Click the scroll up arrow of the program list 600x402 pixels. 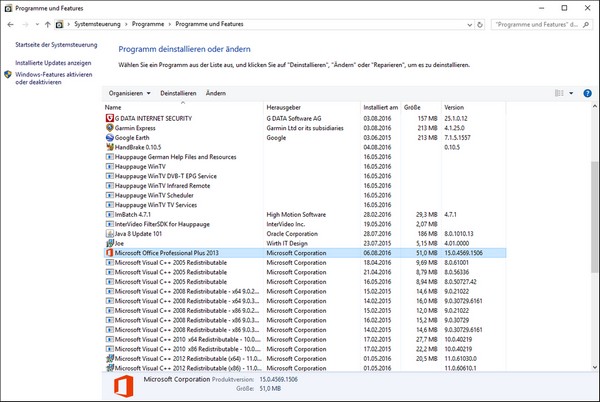(595, 106)
